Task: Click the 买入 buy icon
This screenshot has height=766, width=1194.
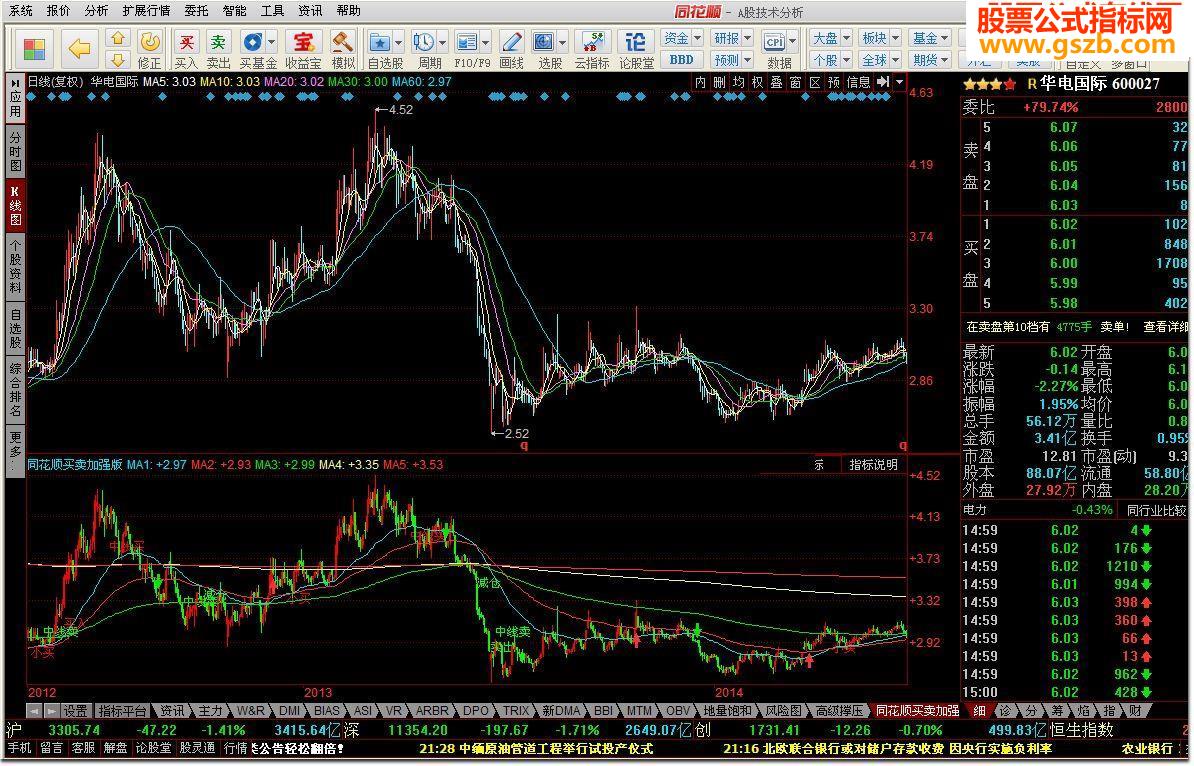Action: coord(186,49)
